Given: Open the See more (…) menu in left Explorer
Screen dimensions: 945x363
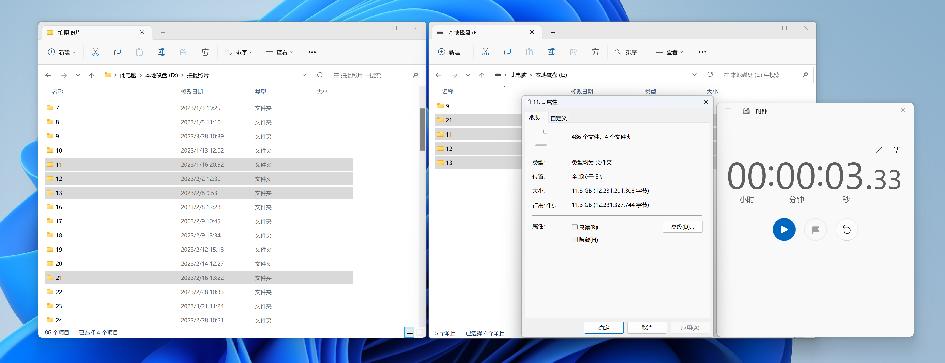Looking at the screenshot, I should point(312,52).
